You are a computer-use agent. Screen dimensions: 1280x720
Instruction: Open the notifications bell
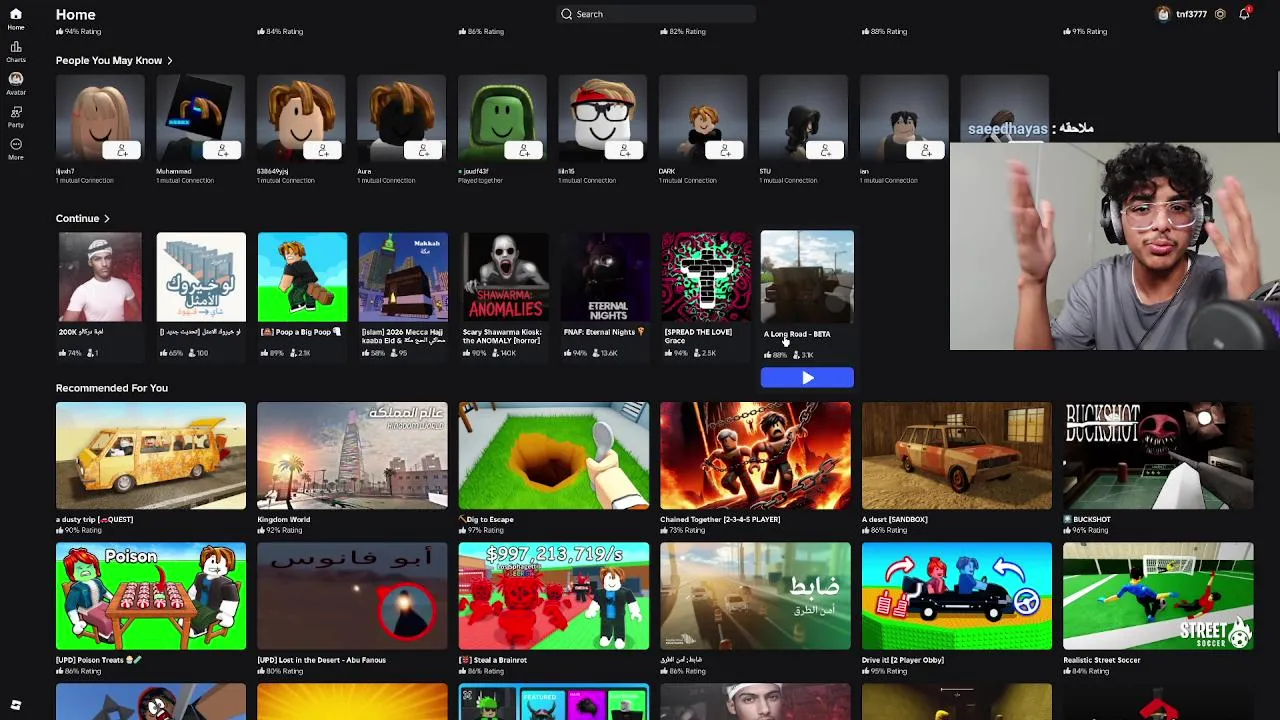coord(1244,14)
